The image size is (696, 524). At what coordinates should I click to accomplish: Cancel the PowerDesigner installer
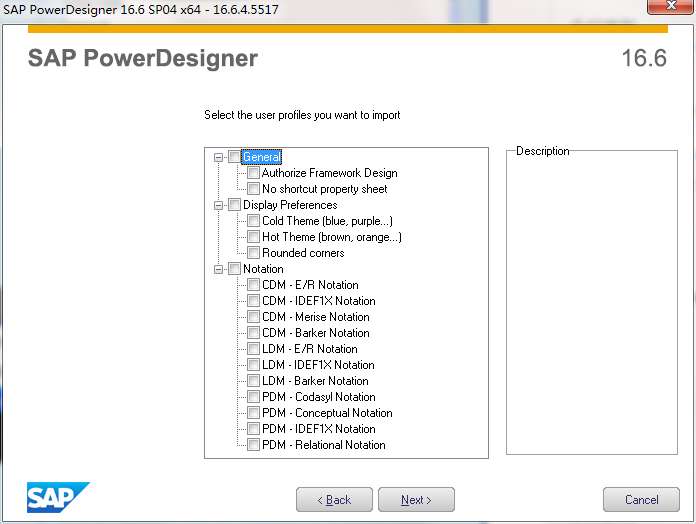tap(641, 500)
